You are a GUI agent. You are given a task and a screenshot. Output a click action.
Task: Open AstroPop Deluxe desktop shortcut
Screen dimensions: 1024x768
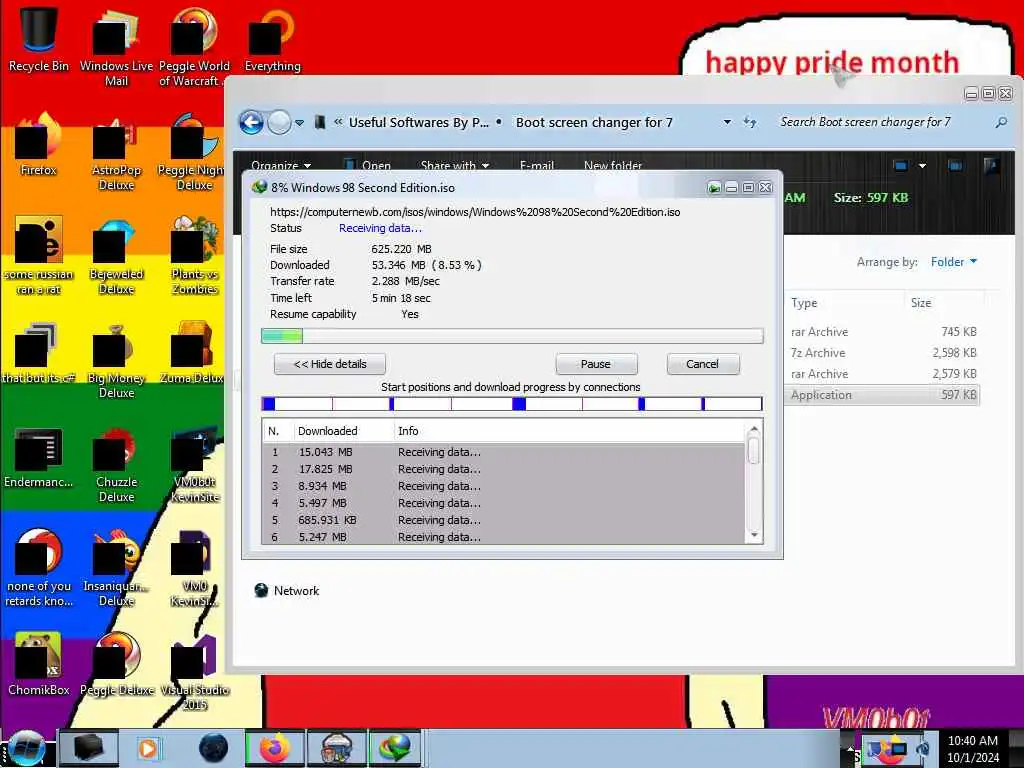coord(116,152)
